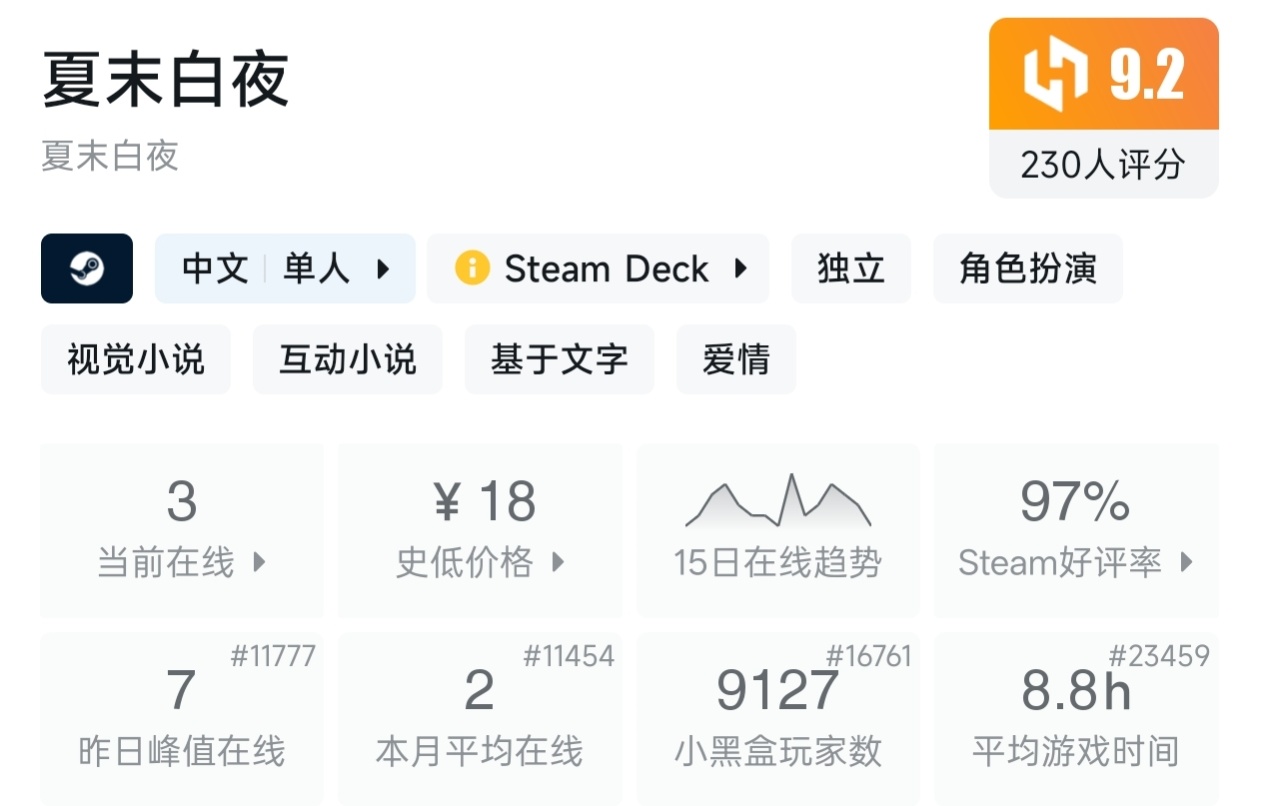This screenshot has height=806, width=1261.
Task: Click the Xiaoheihe logo in score badge
Action: pos(1055,75)
